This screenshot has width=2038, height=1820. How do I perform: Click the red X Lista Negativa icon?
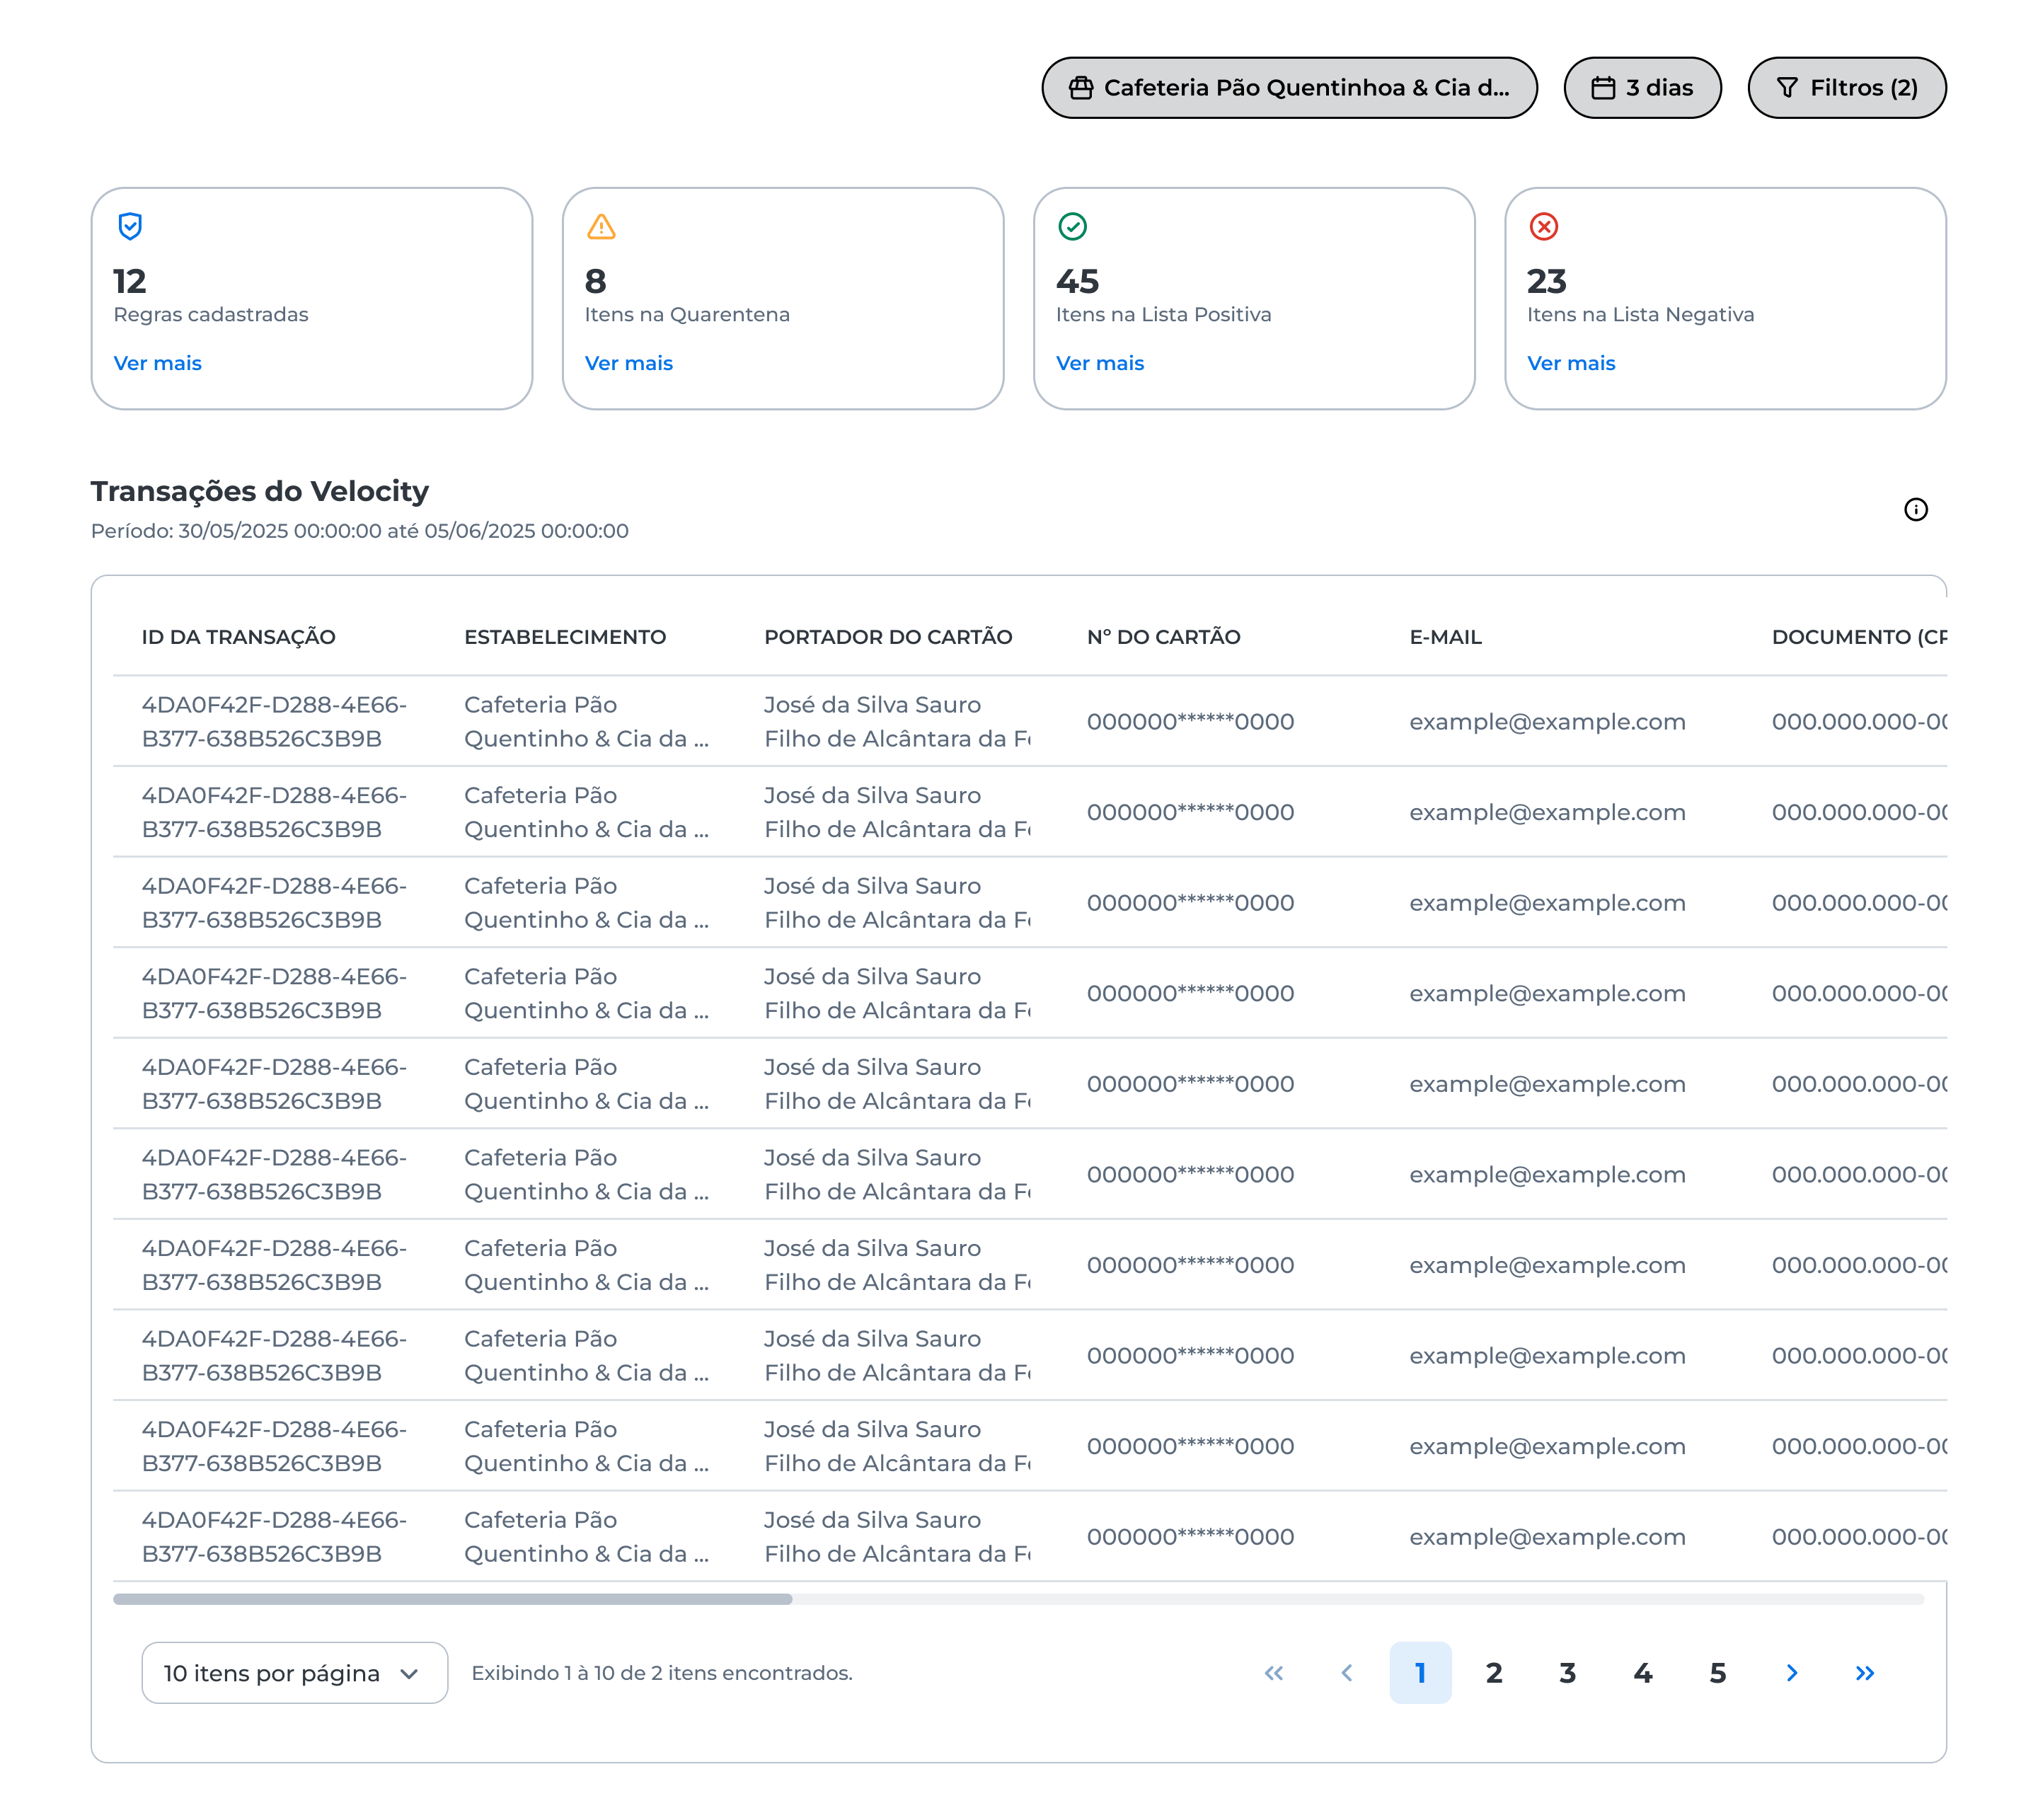[1543, 227]
